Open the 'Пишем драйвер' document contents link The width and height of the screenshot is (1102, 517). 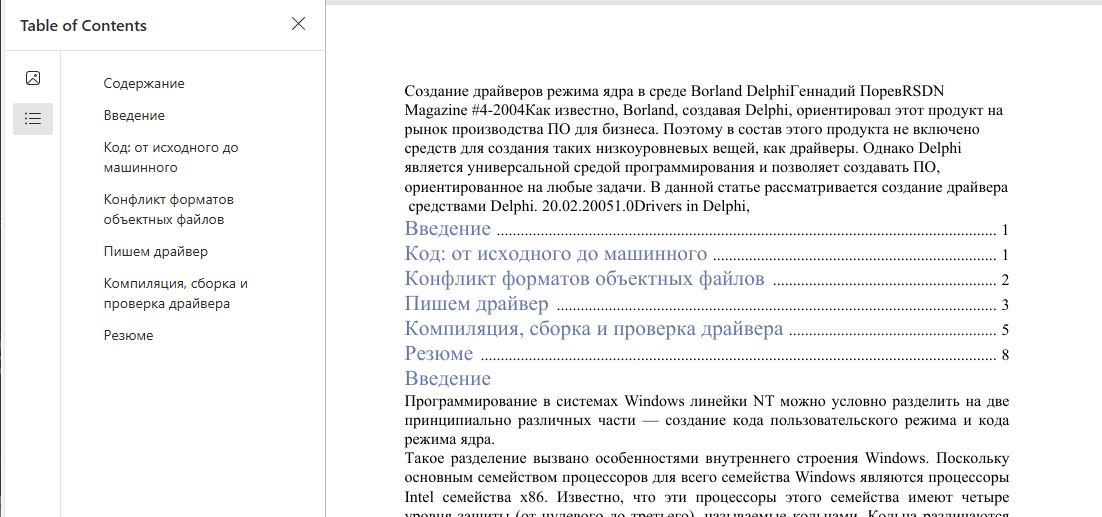click(476, 304)
